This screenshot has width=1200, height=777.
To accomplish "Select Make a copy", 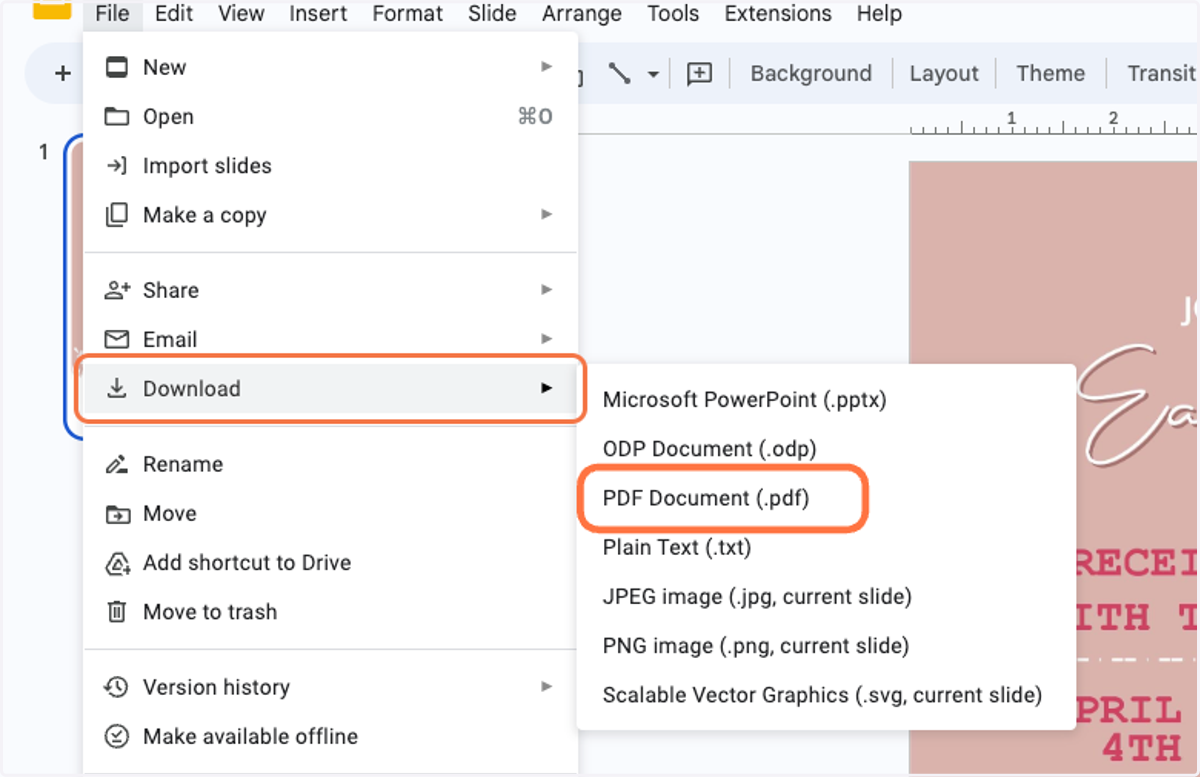I will point(330,215).
